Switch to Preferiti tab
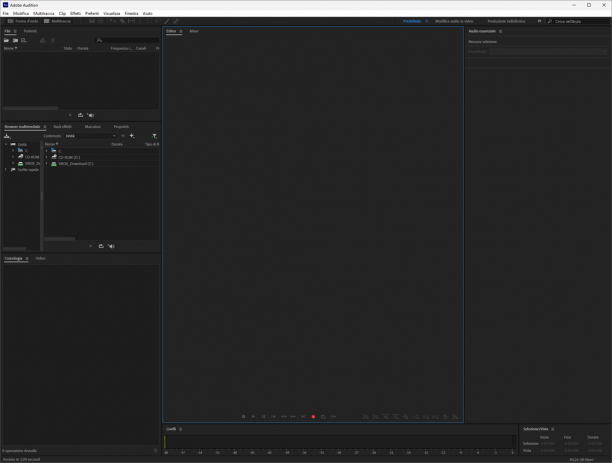This screenshot has height=463, width=612. pos(30,31)
